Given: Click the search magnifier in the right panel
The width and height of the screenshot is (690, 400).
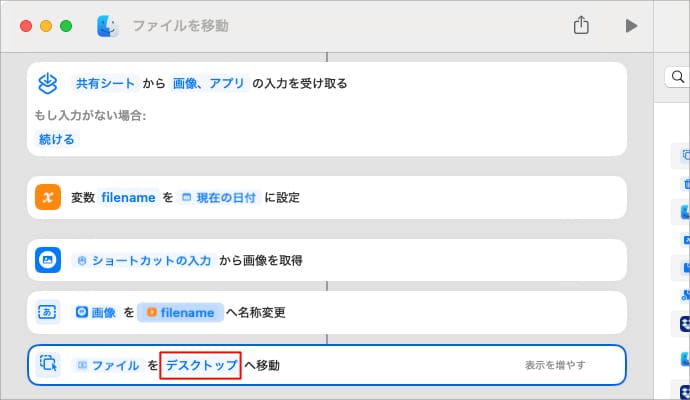Looking at the screenshot, I should 677,77.
